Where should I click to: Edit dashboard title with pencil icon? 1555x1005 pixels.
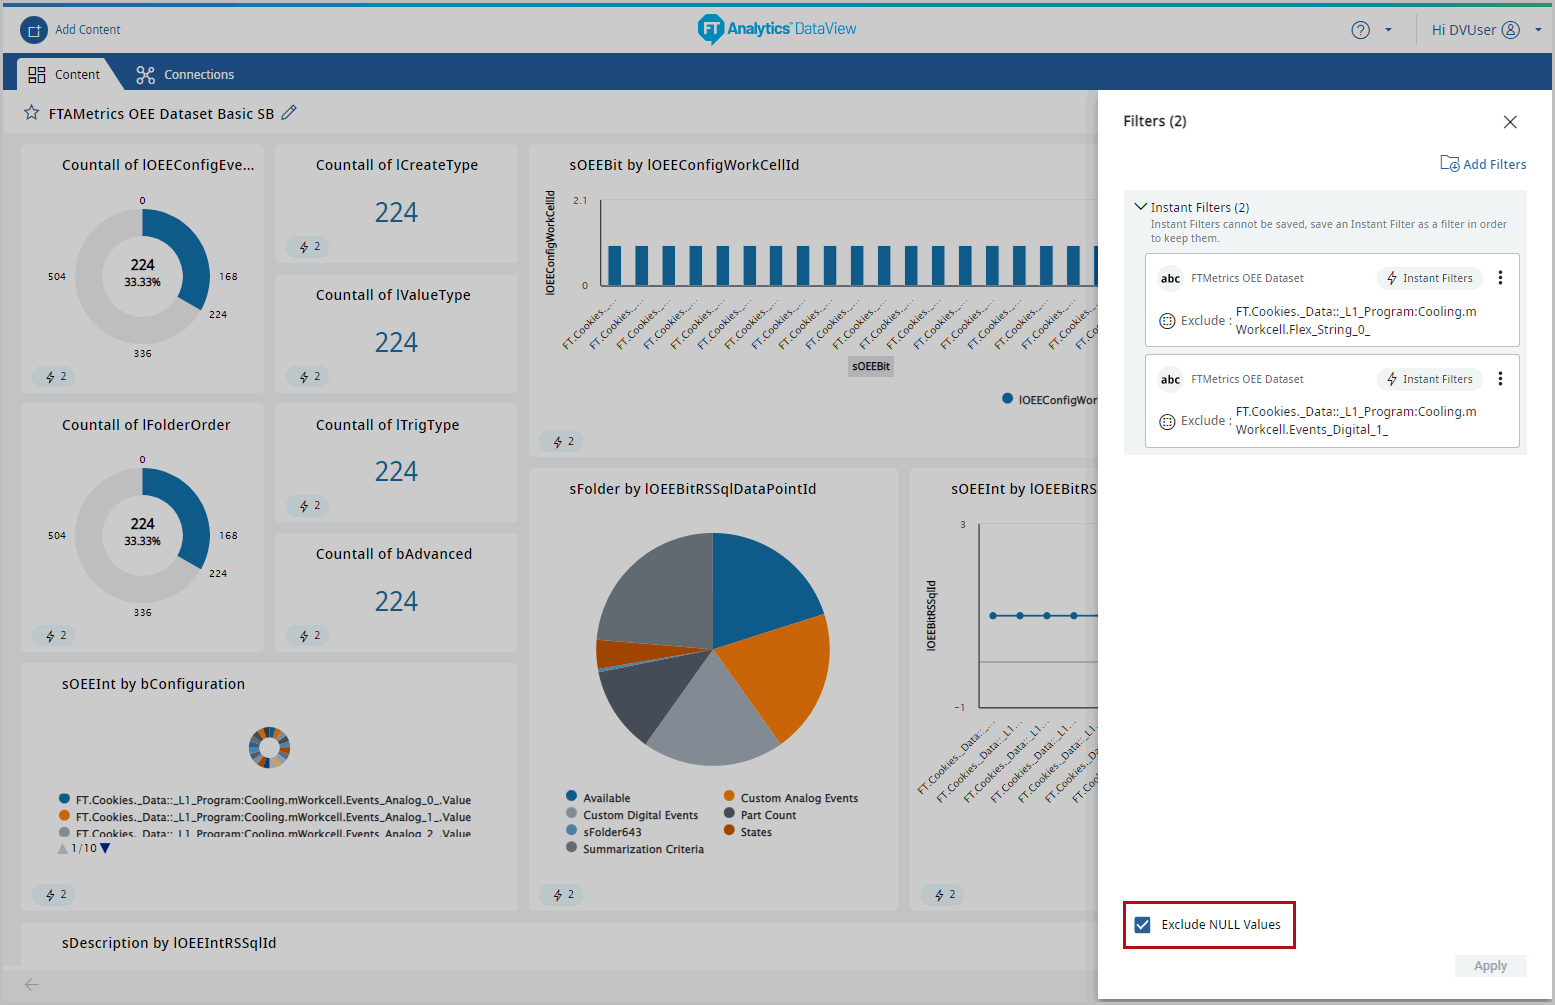289,113
